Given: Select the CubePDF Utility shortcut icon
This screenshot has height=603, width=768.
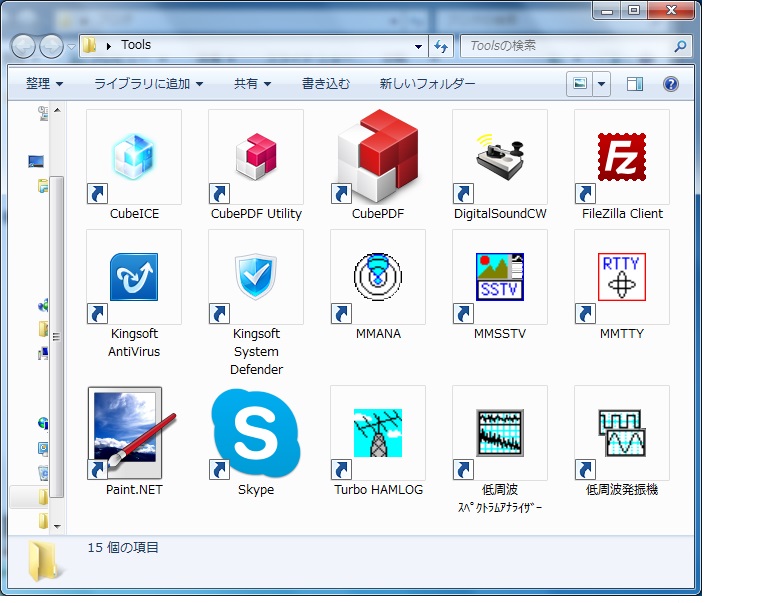Looking at the screenshot, I should point(256,157).
